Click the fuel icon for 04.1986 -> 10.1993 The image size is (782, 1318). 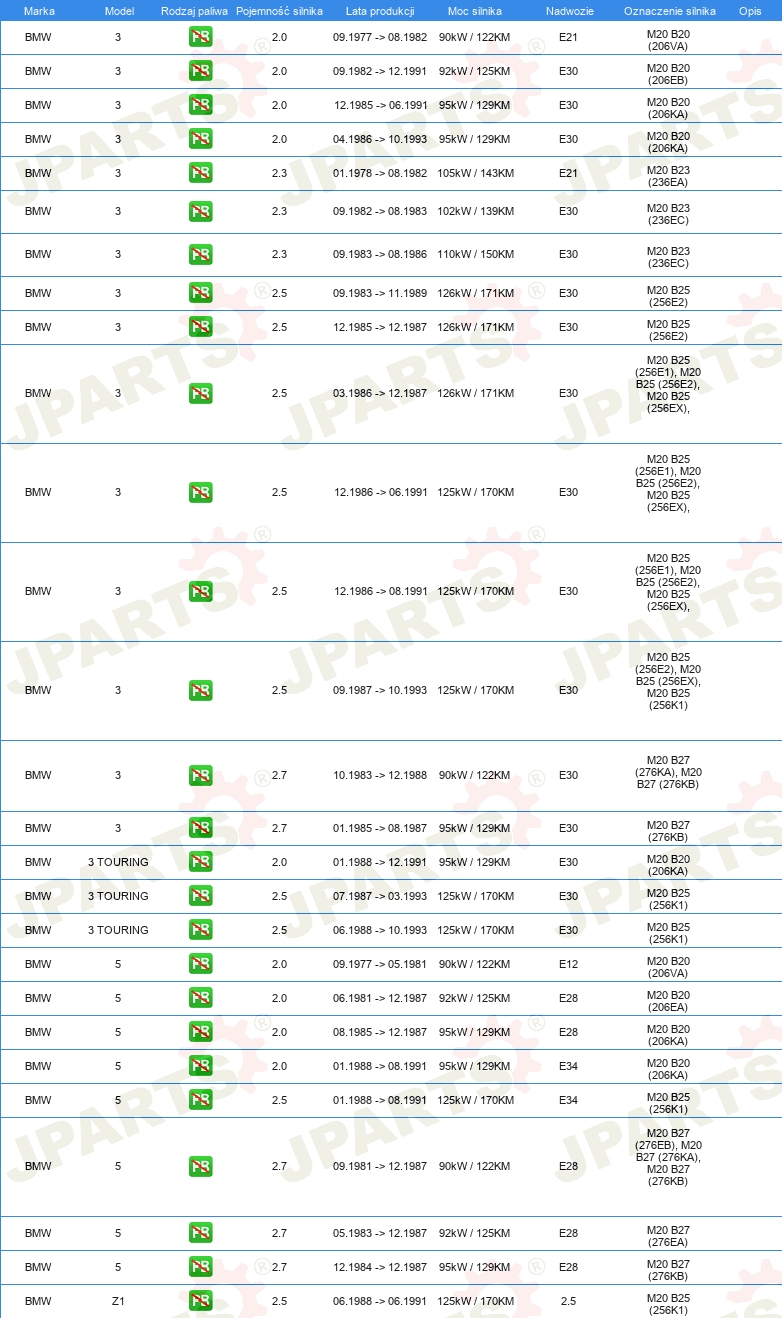[200, 139]
